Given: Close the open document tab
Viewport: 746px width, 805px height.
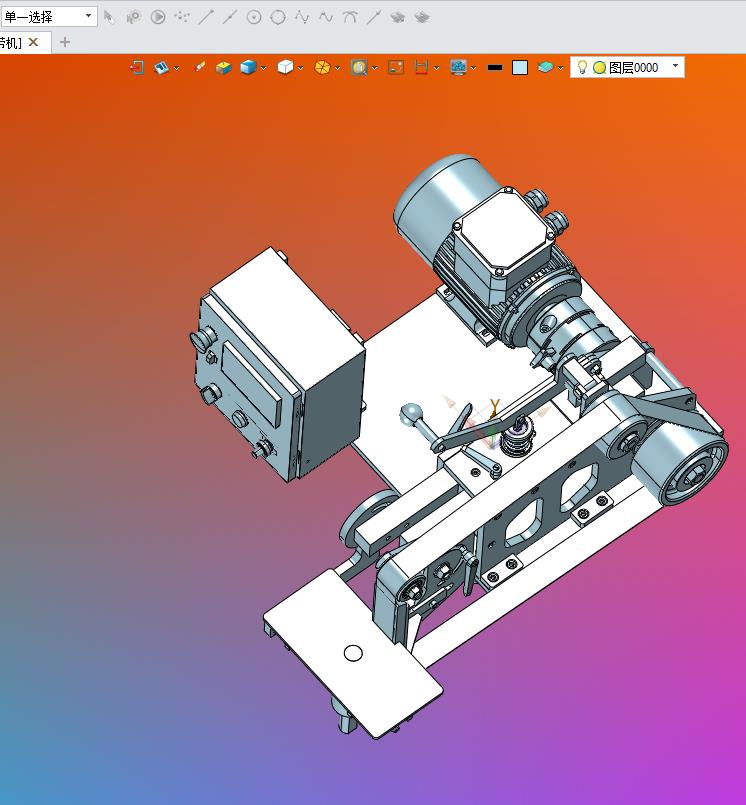Looking at the screenshot, I should coord(34,42).
